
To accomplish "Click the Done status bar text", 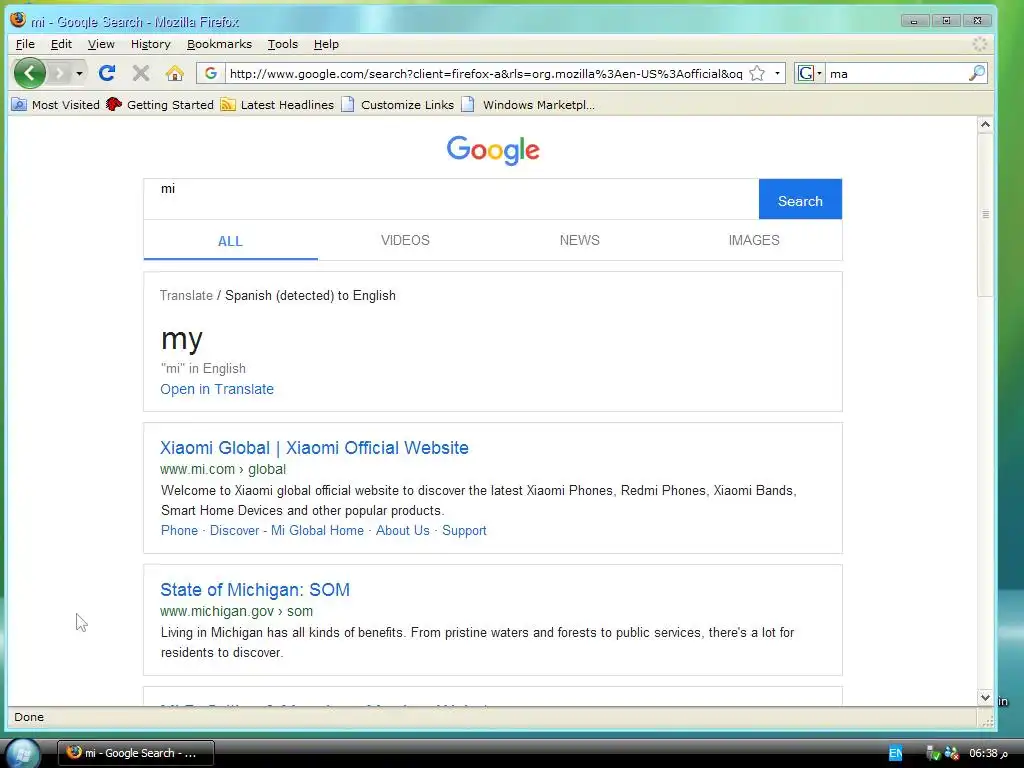I will (29, 717).
